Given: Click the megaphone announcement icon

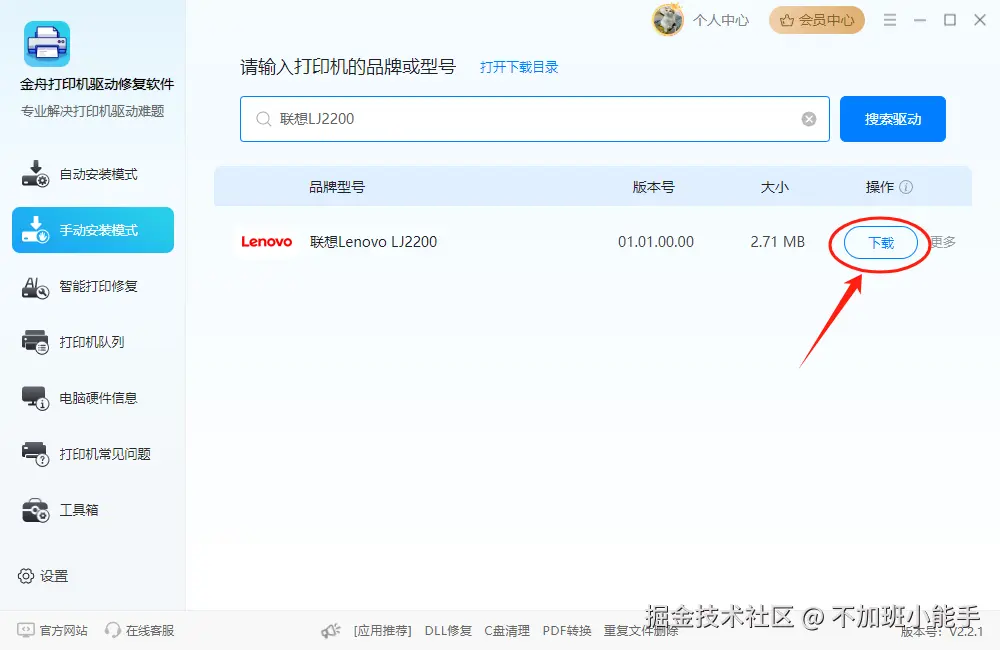Looking at the screenshot, I should (x=330, y=631).
